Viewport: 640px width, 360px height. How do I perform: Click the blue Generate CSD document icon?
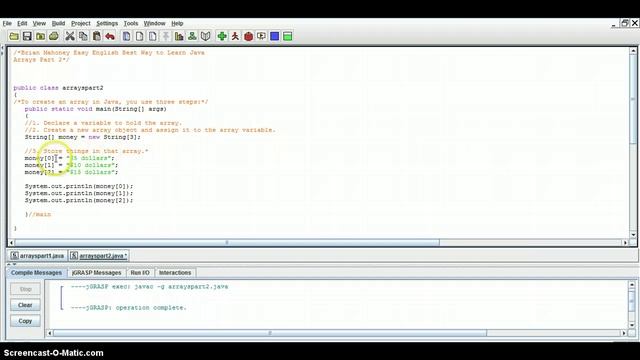(127, 36)
